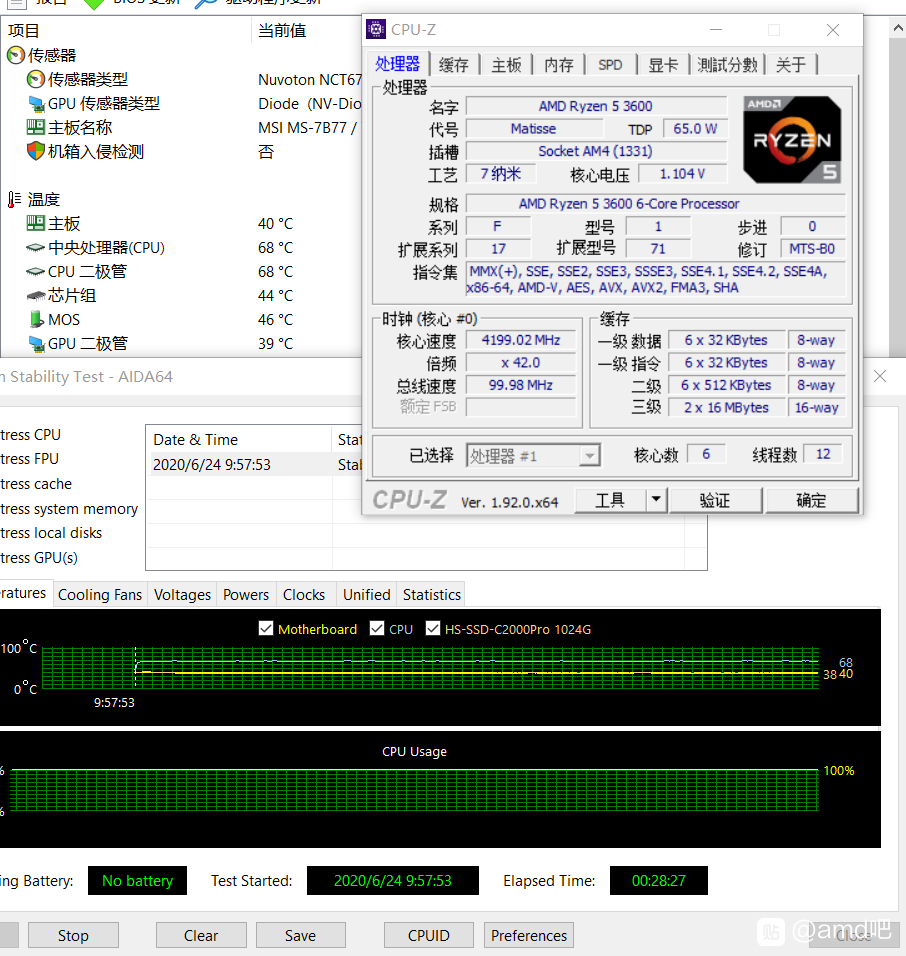Open the 工具 dropdown arrow in CPU-Z

[x=656, y=500]
